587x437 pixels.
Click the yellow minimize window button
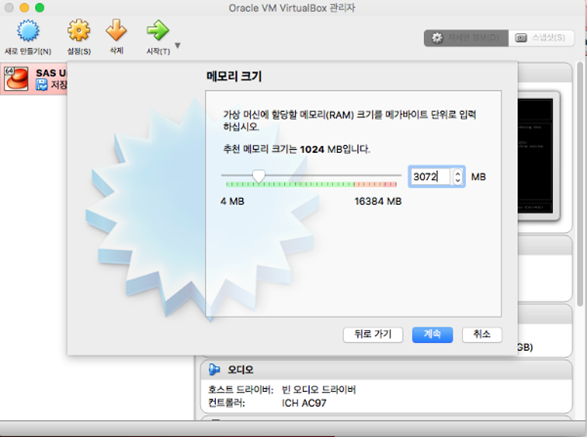[x=24, y=7]
